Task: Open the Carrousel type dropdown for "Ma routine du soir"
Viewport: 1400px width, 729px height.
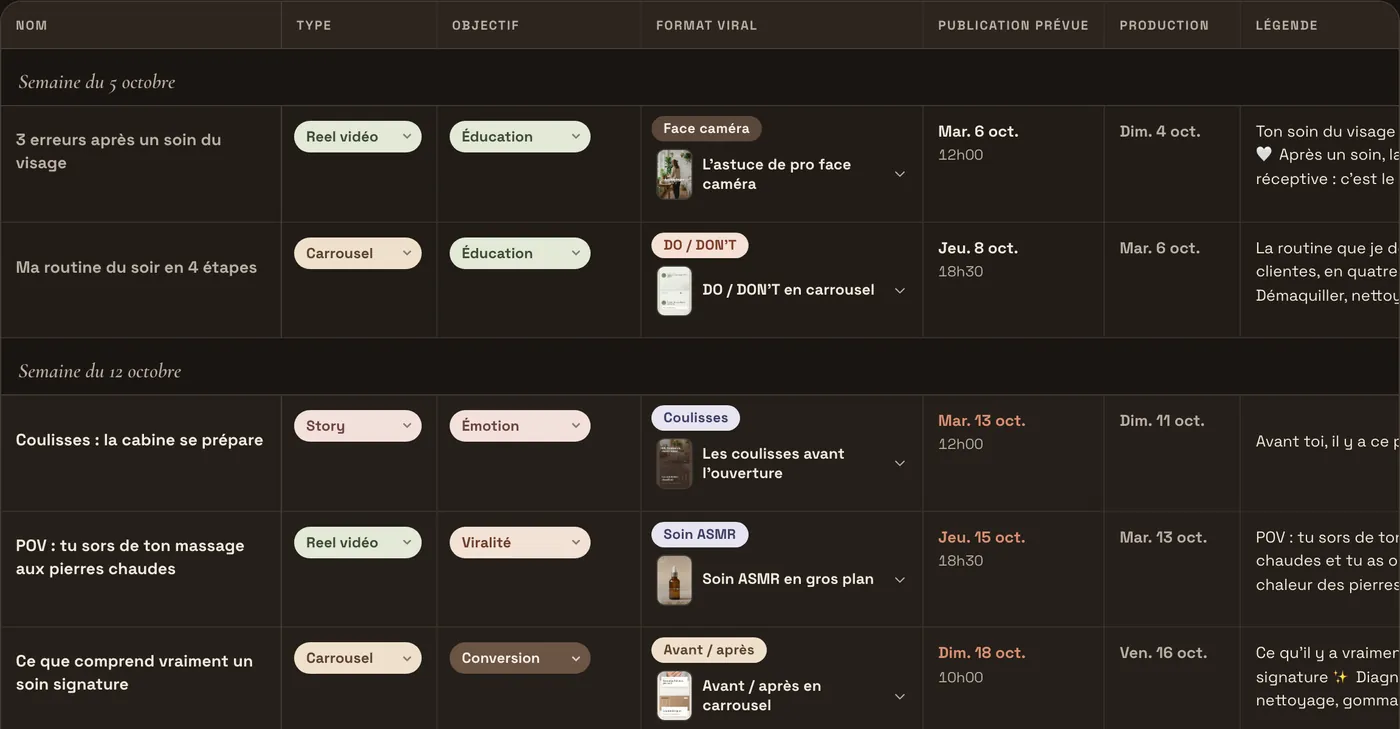Action: tap(357, 253)
